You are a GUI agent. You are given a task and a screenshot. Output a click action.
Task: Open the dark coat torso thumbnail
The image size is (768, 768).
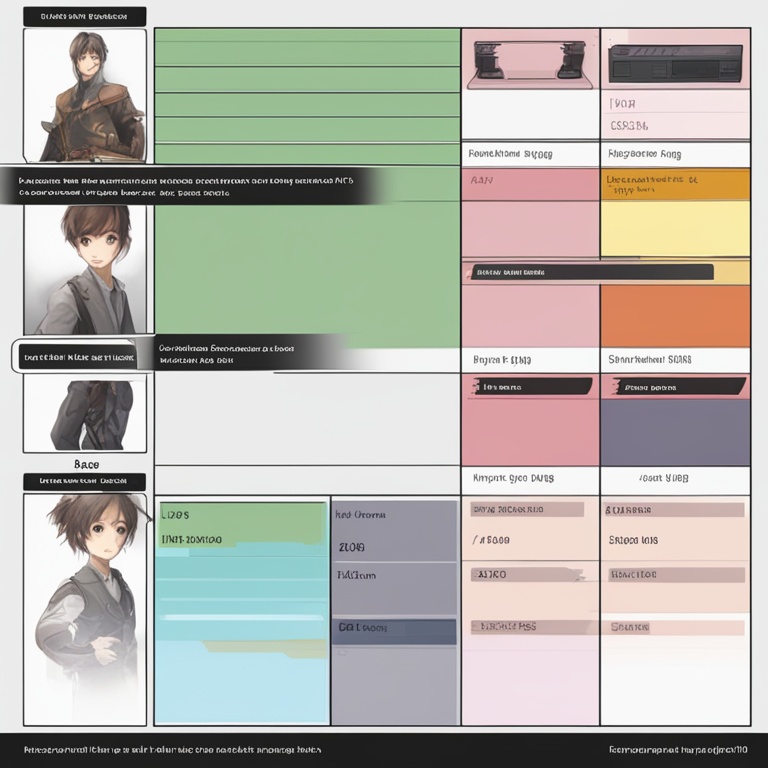pos(85,414)
